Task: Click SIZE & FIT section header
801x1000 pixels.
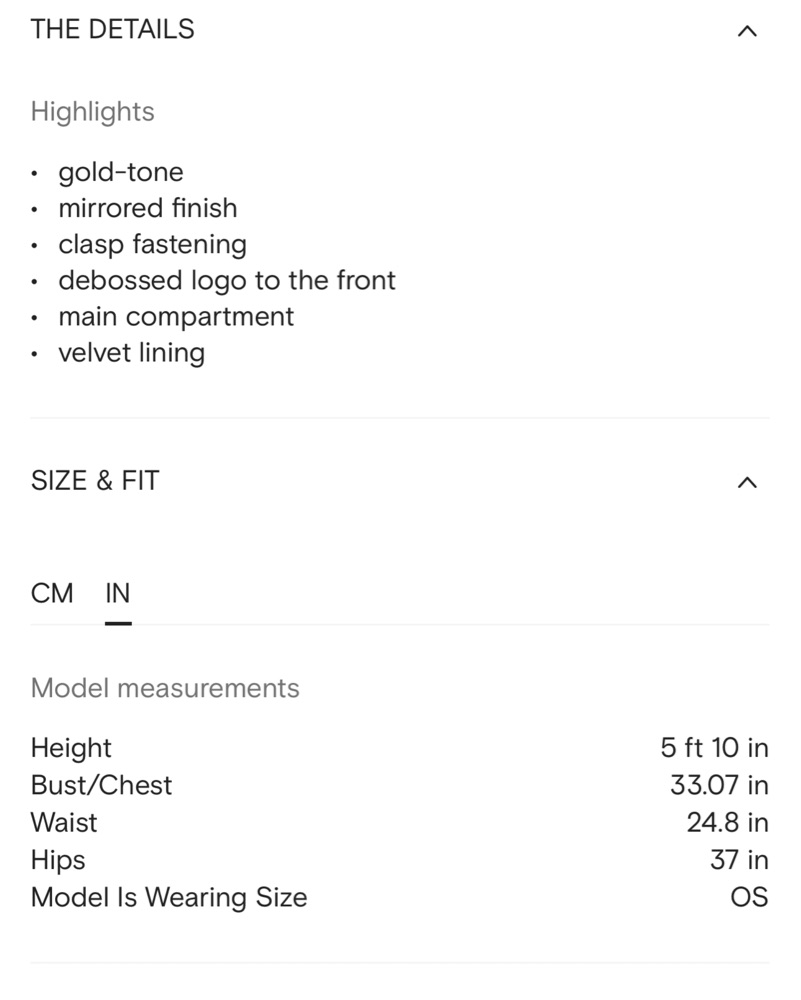Action: (x=95, y=480)
